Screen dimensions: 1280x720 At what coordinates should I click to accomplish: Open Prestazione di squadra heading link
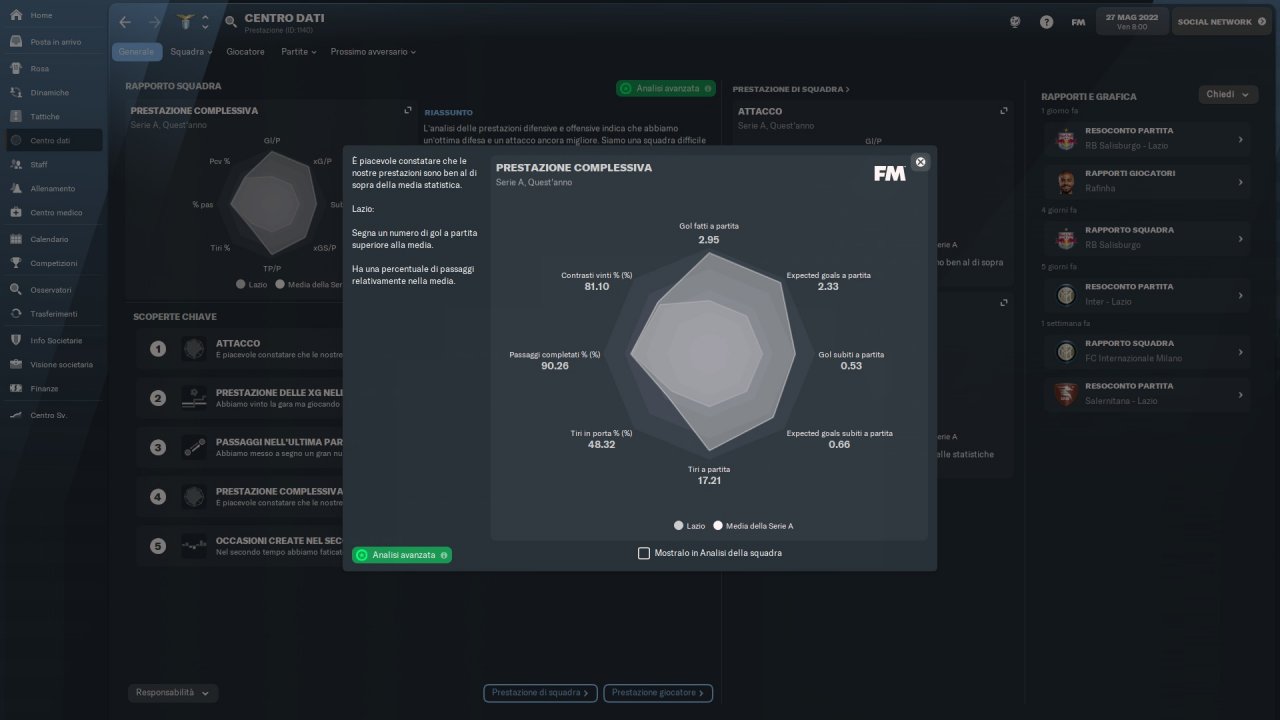(790, 89)
